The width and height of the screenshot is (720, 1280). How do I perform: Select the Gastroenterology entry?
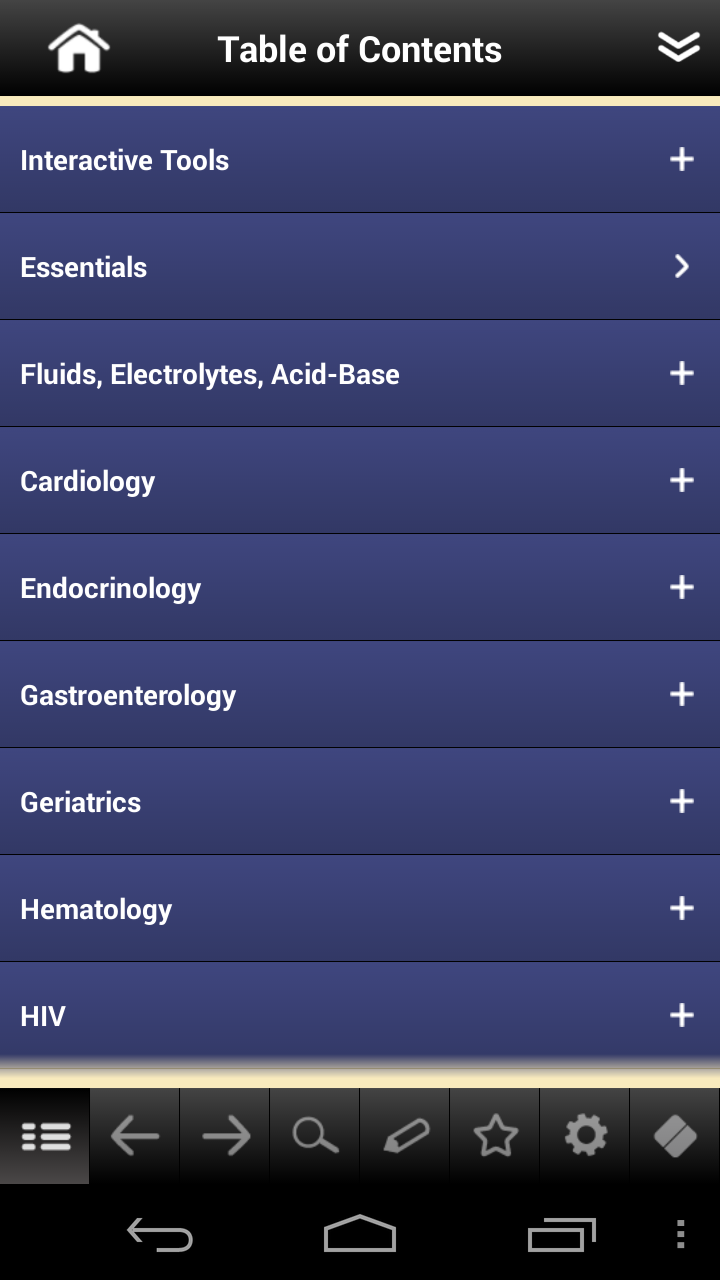click(x=360, y=695)
